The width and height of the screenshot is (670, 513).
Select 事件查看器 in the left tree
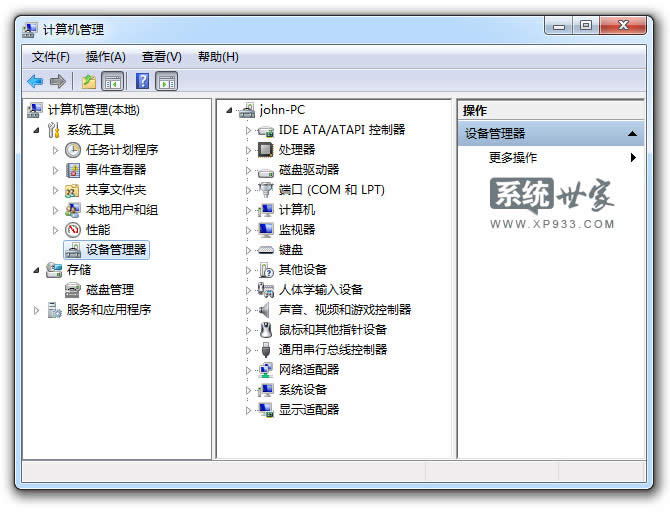(115, 170)
